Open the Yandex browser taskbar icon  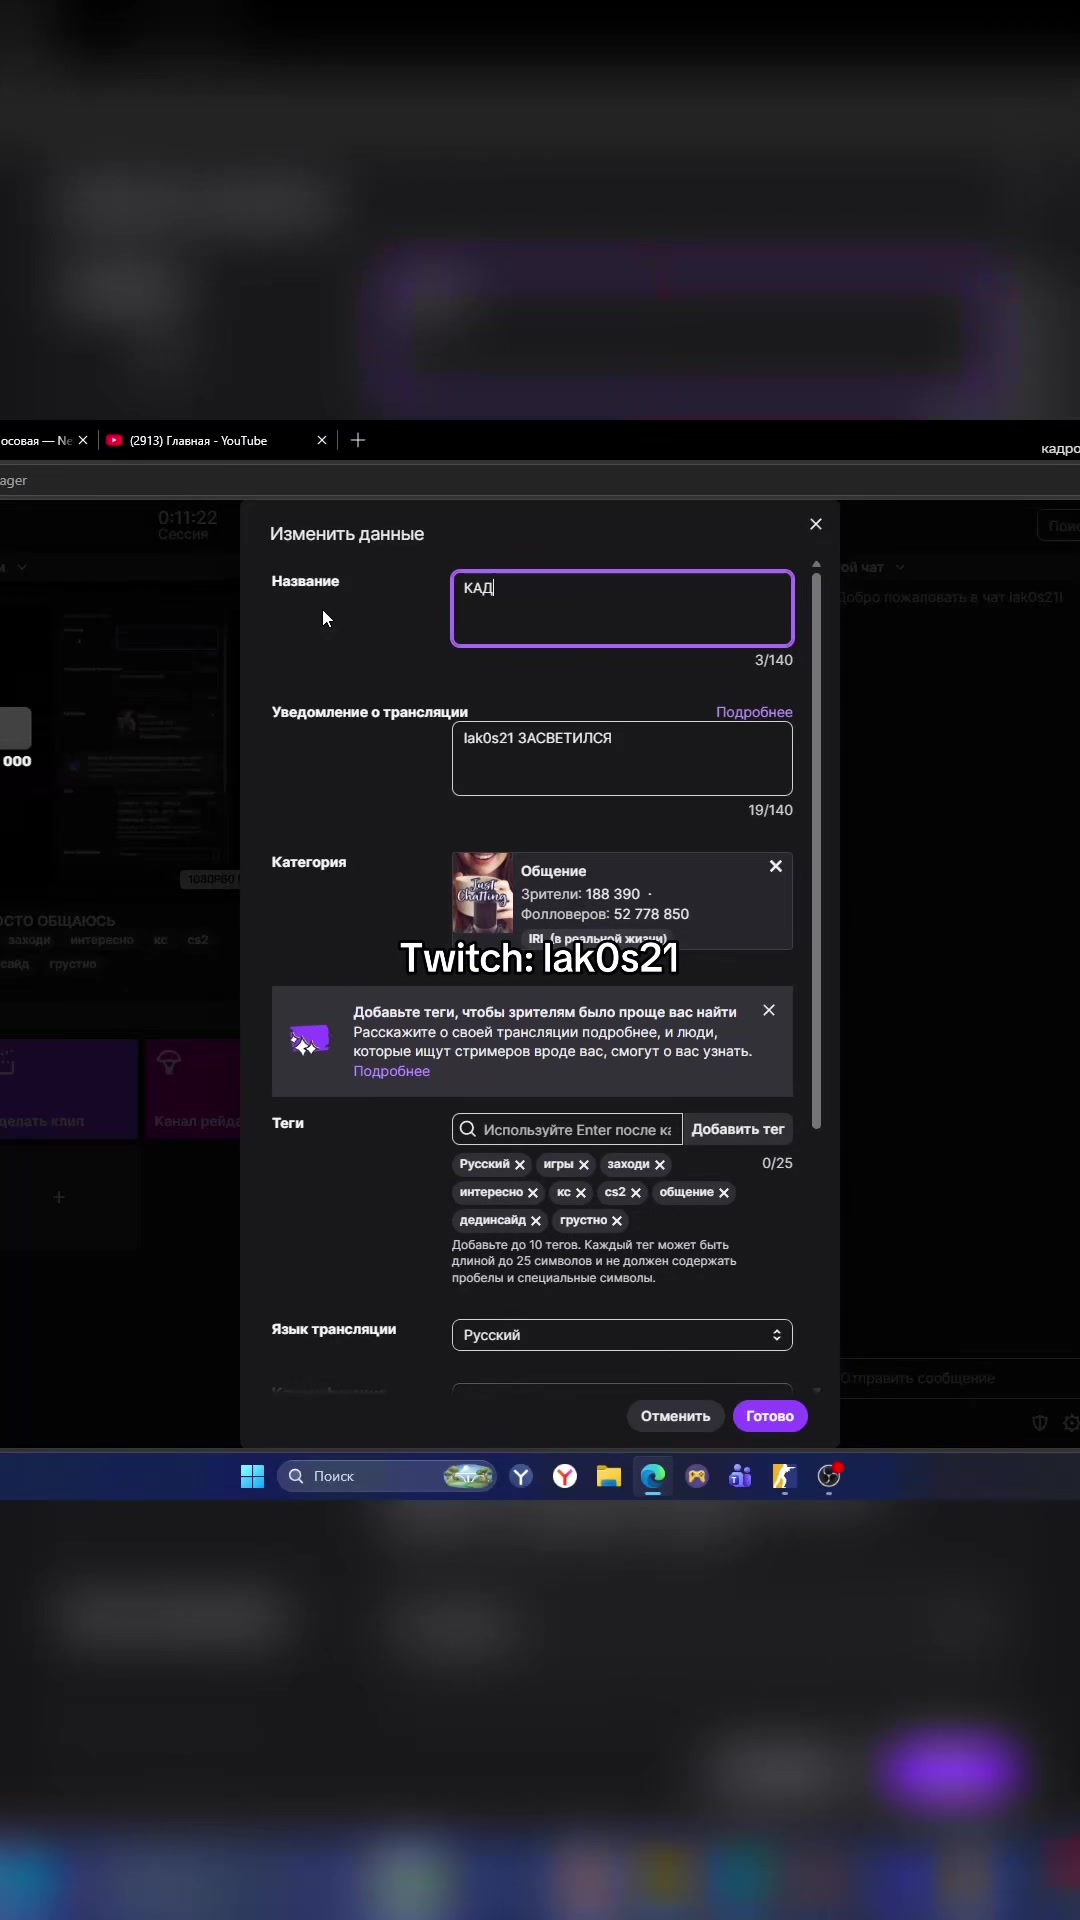pyautogui.click(x=565, y=1476)
